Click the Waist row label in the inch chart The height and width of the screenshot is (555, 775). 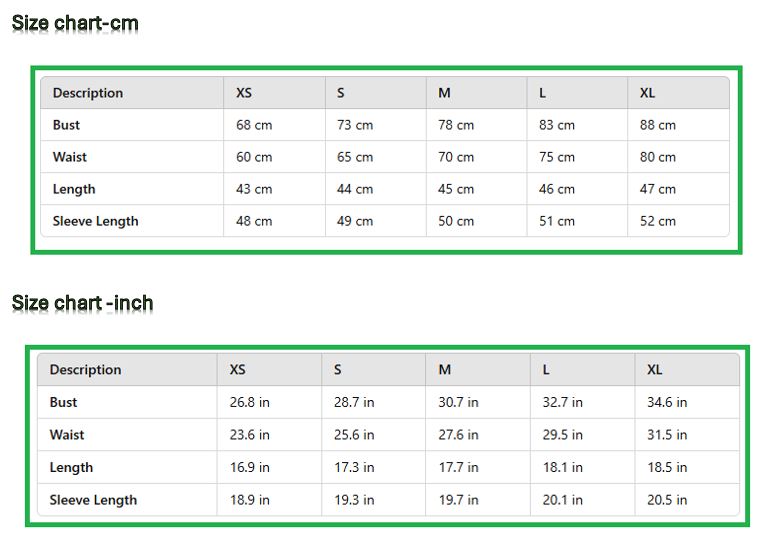click(67, 435)
